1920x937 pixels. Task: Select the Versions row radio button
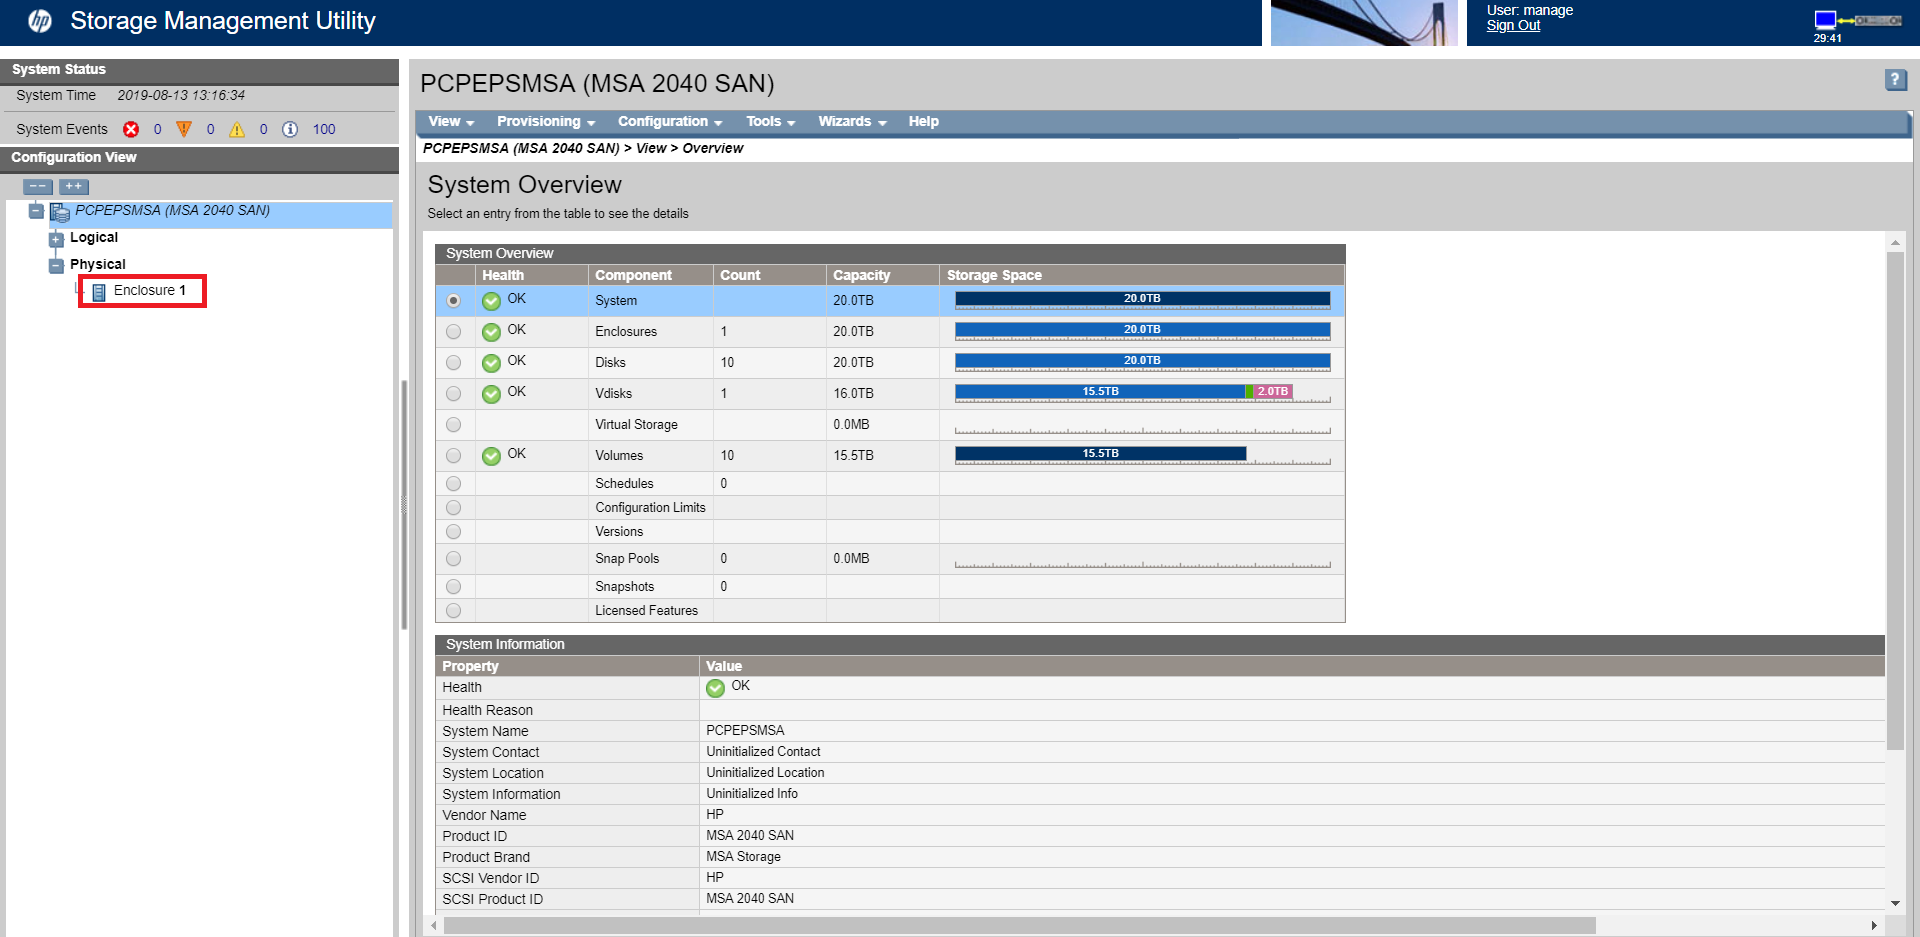[454, 531]
